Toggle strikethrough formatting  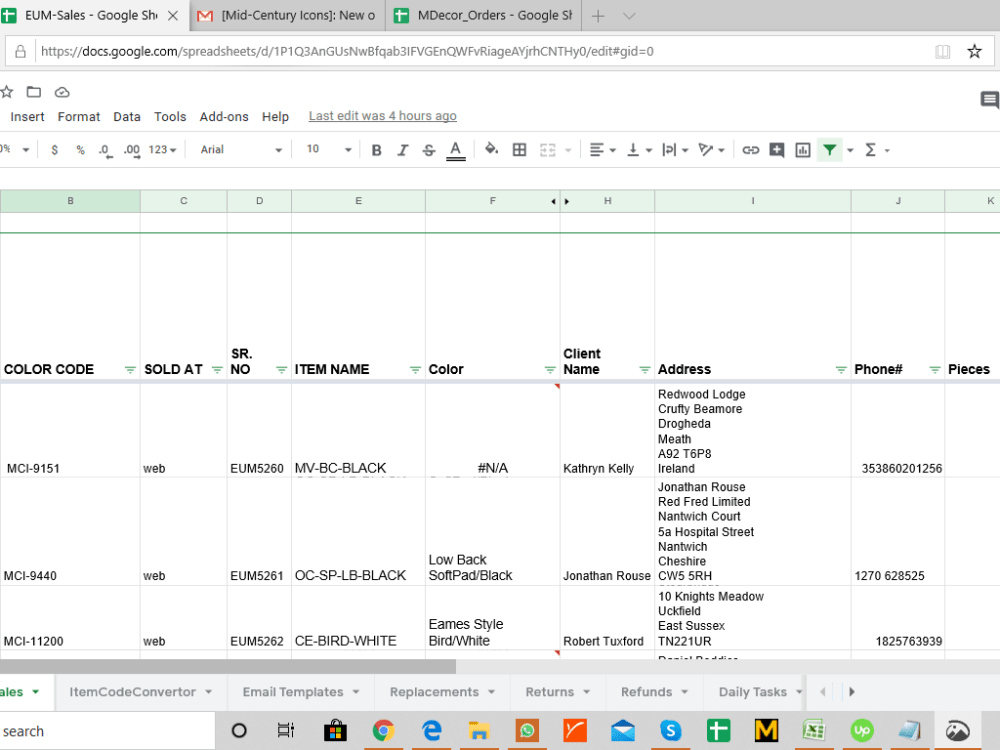pos(429,150)
